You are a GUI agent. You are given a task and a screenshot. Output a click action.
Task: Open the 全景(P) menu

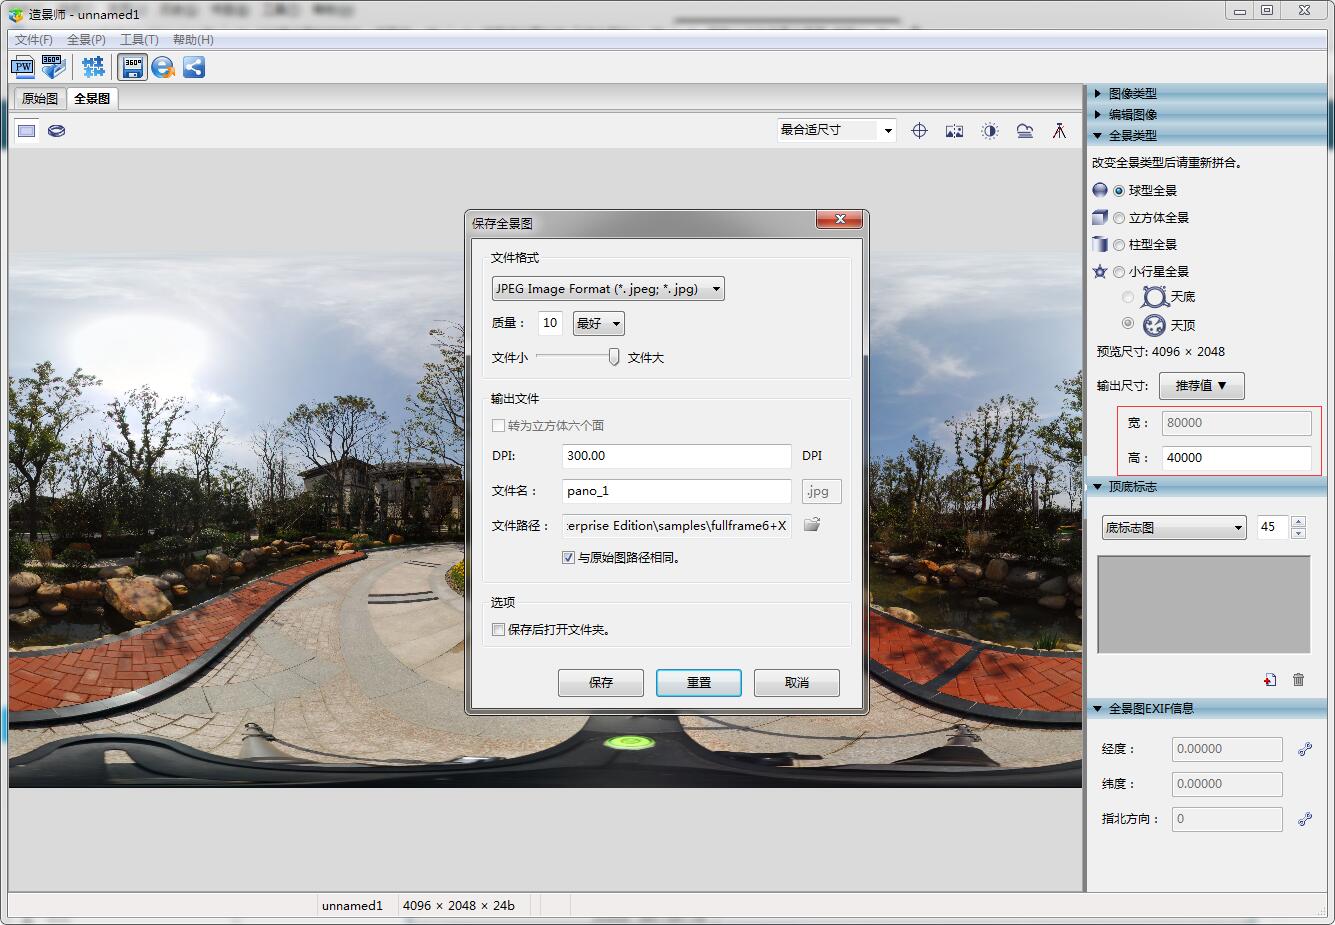(86, 40)
